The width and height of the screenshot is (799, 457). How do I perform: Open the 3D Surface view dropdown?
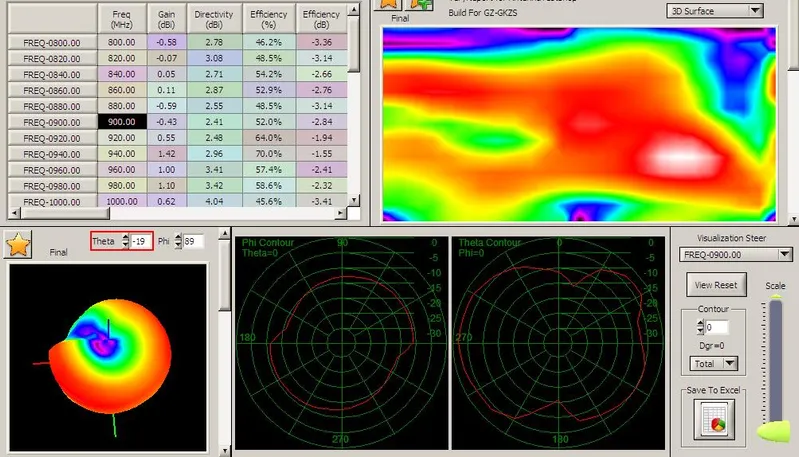pyautogui.click(x=714, y=11)
